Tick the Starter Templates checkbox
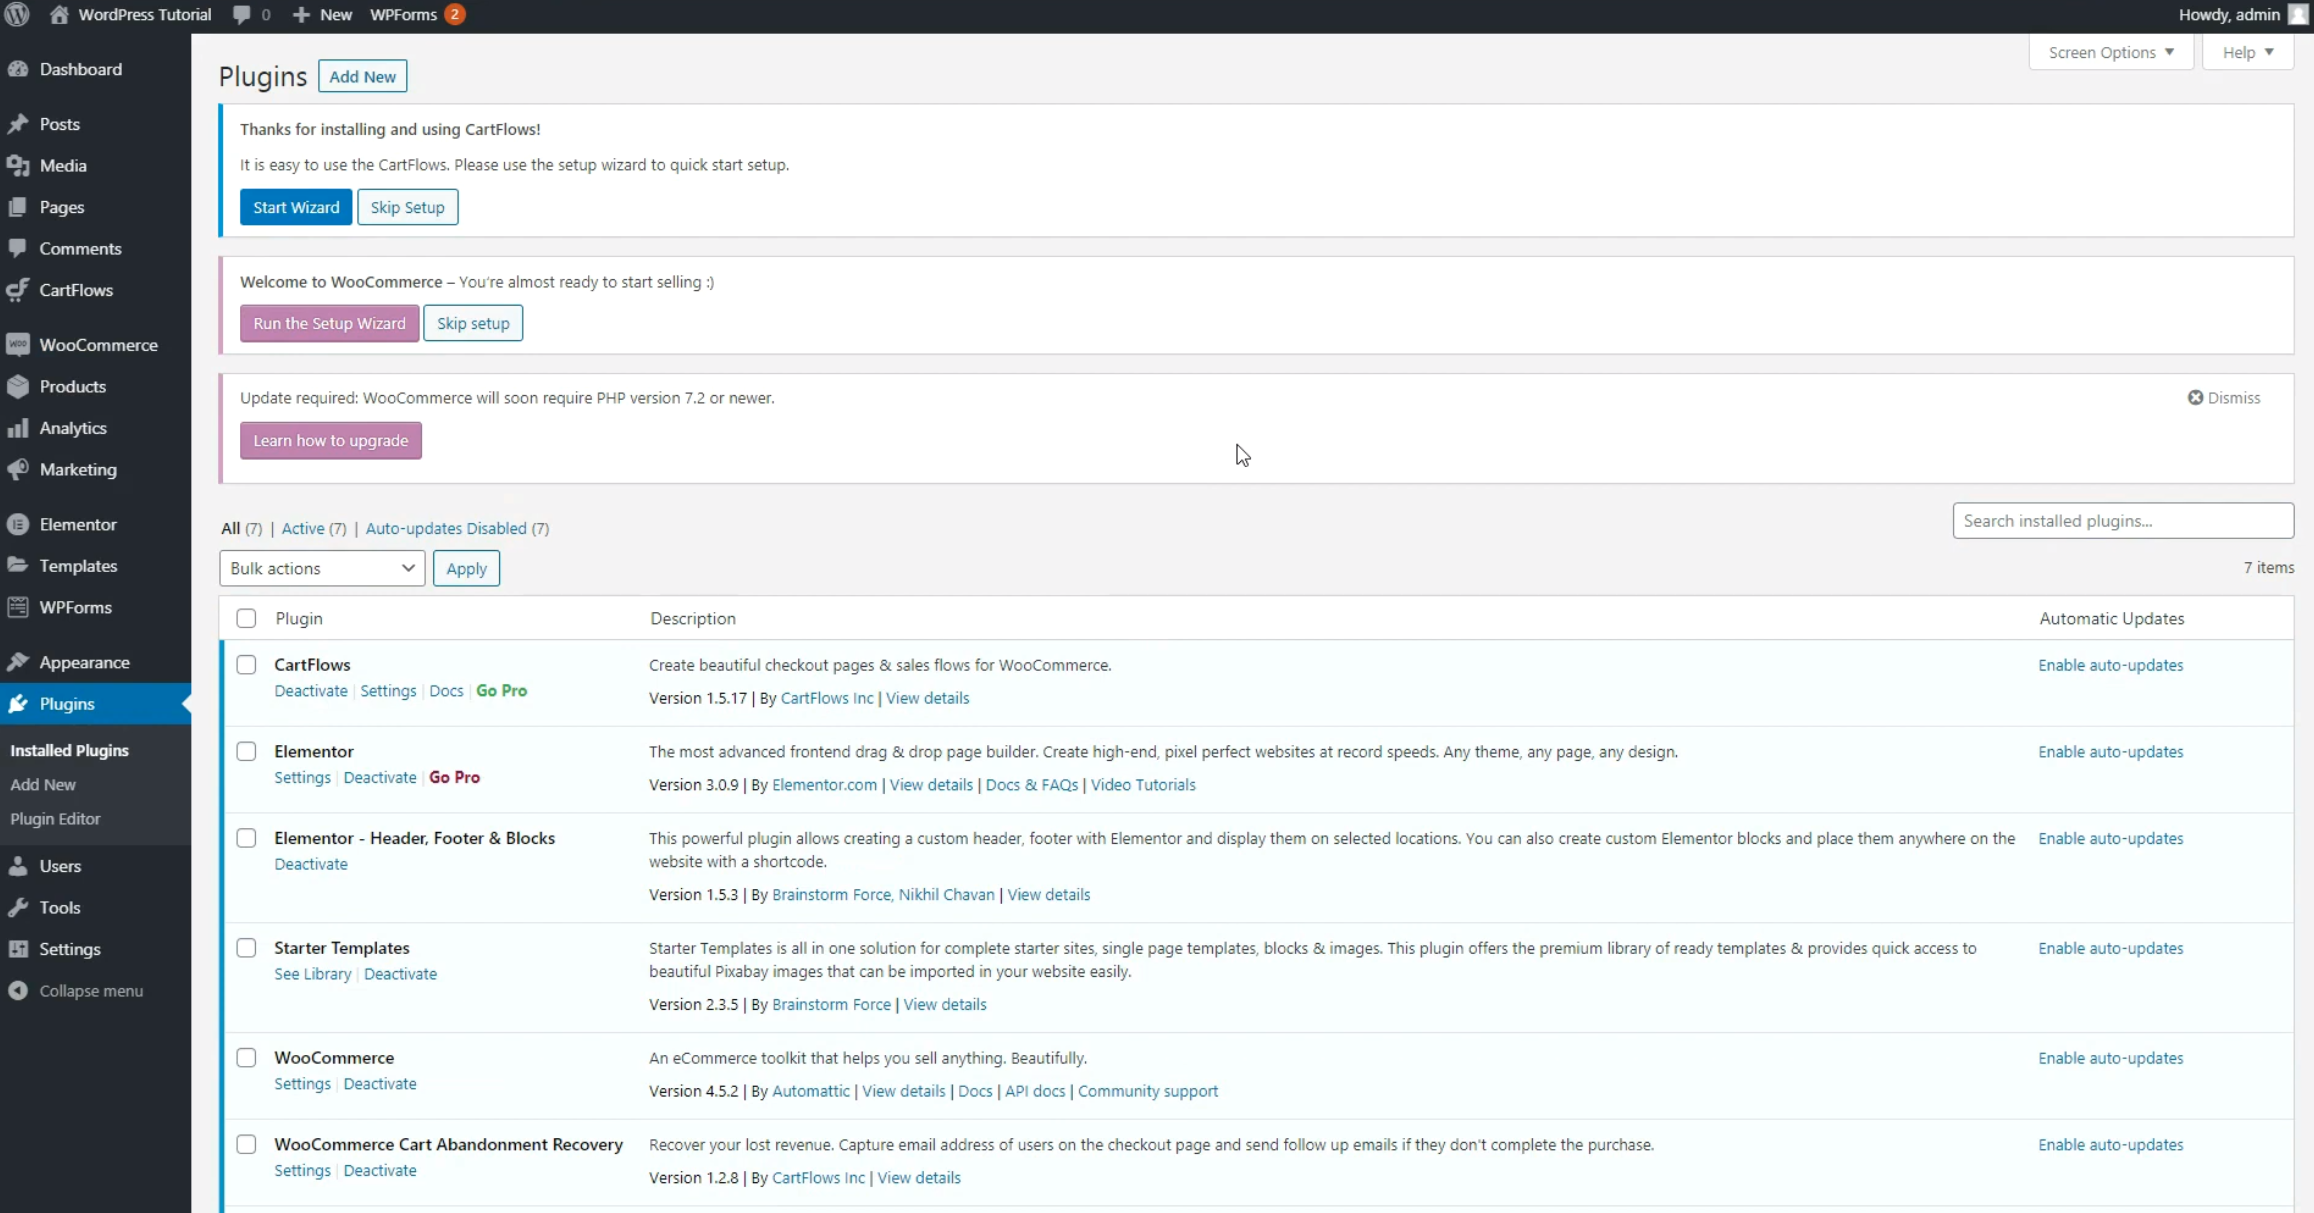Screen dimensions: 2314x1213 pyautogui.click(x=246, y=948)
